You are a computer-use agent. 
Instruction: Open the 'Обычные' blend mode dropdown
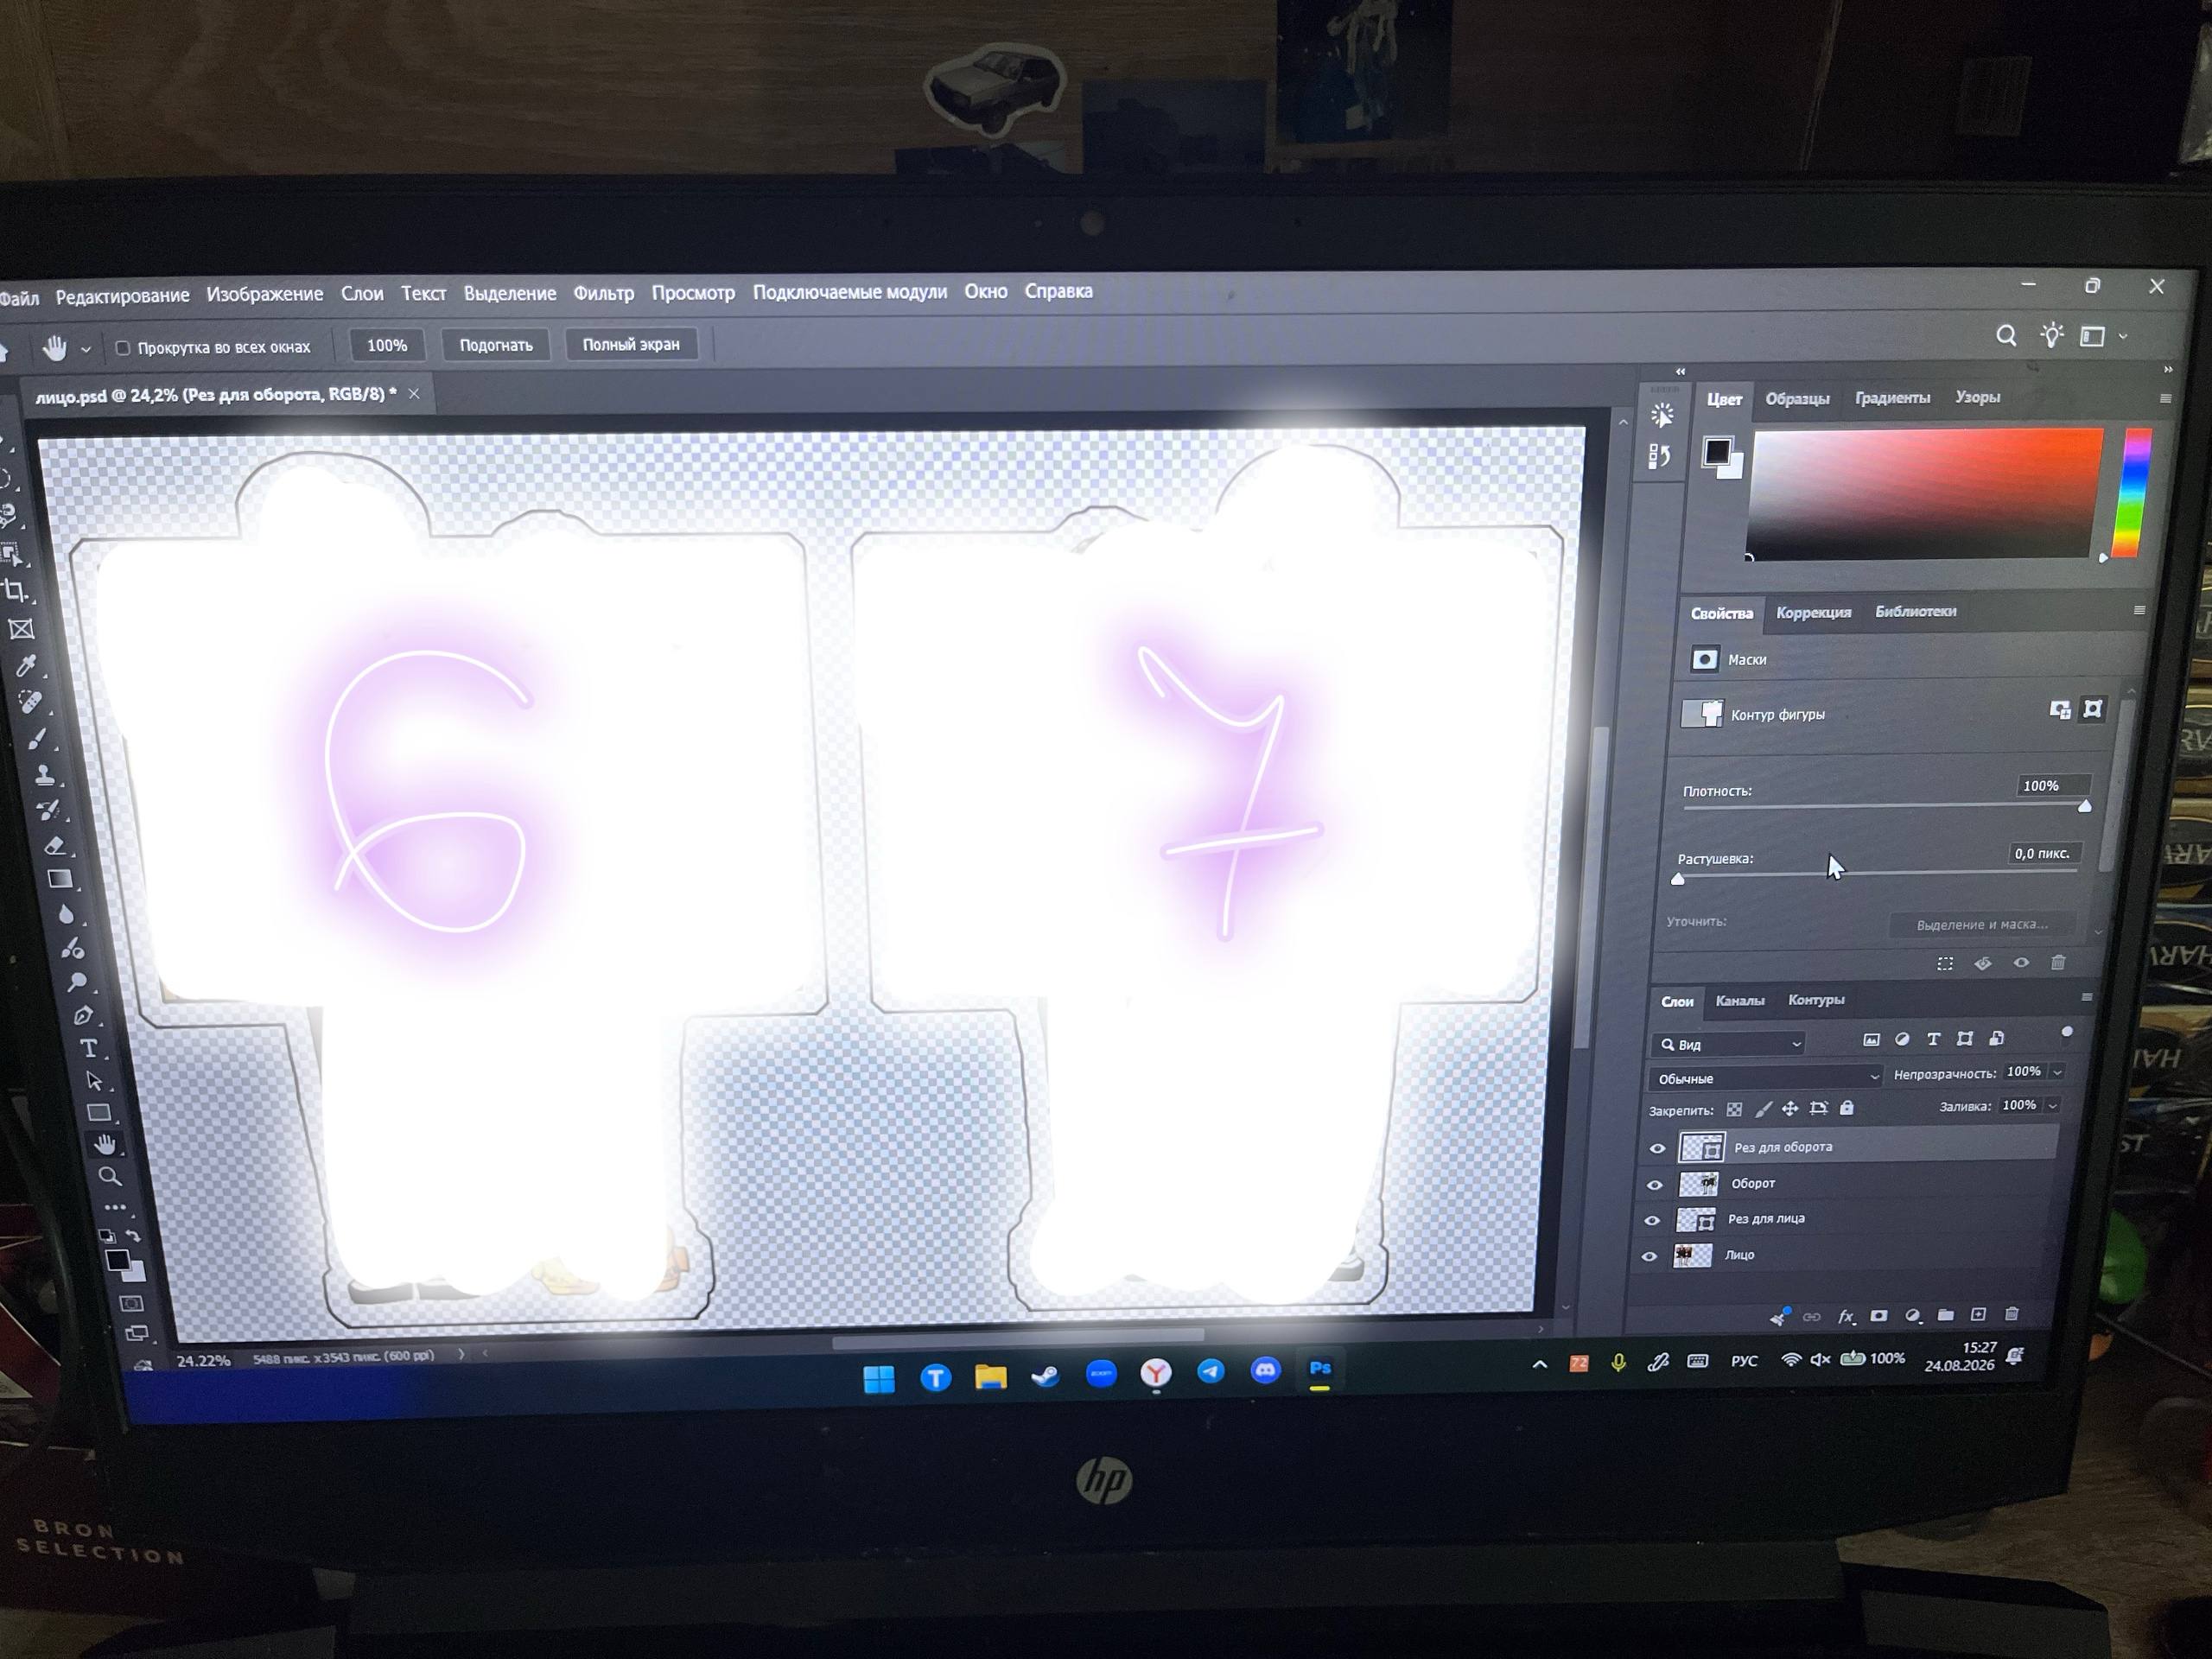[x=1765, y=1078]
